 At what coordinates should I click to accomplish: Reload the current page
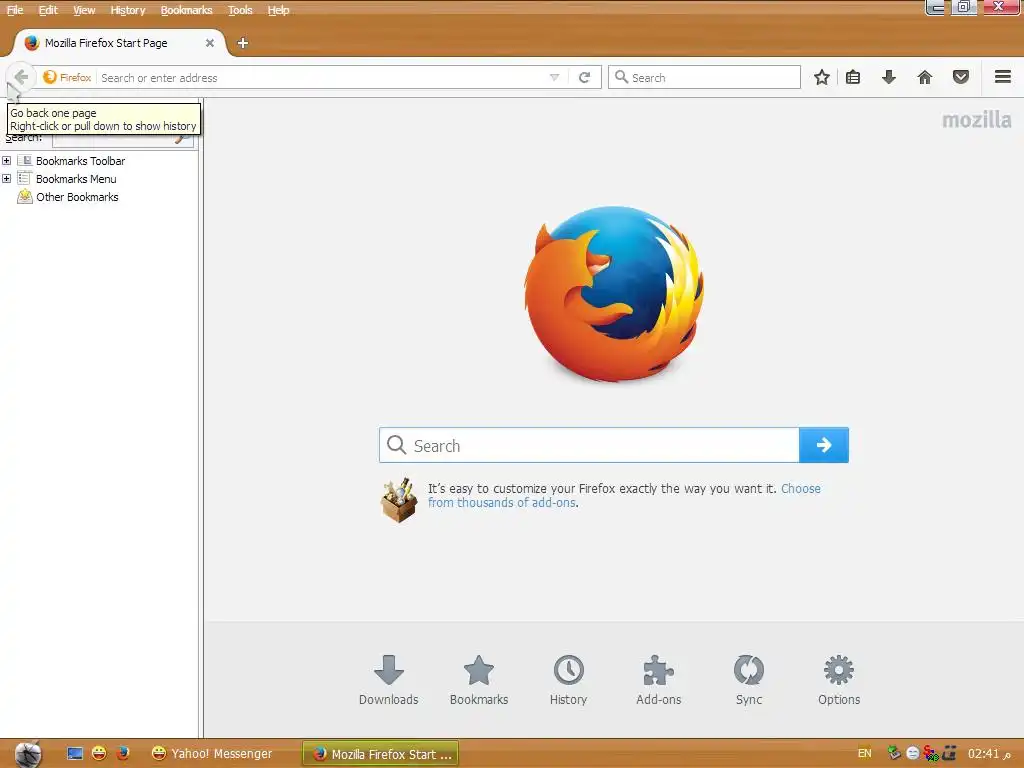click(584, 78)
